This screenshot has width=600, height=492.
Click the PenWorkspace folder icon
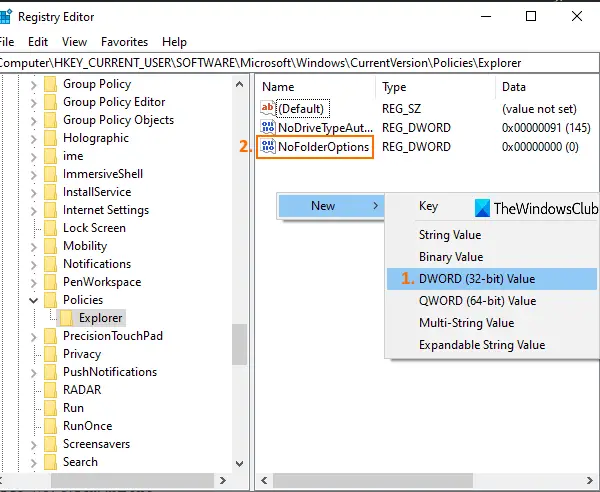pyautogui.click(x=51, y=282)
